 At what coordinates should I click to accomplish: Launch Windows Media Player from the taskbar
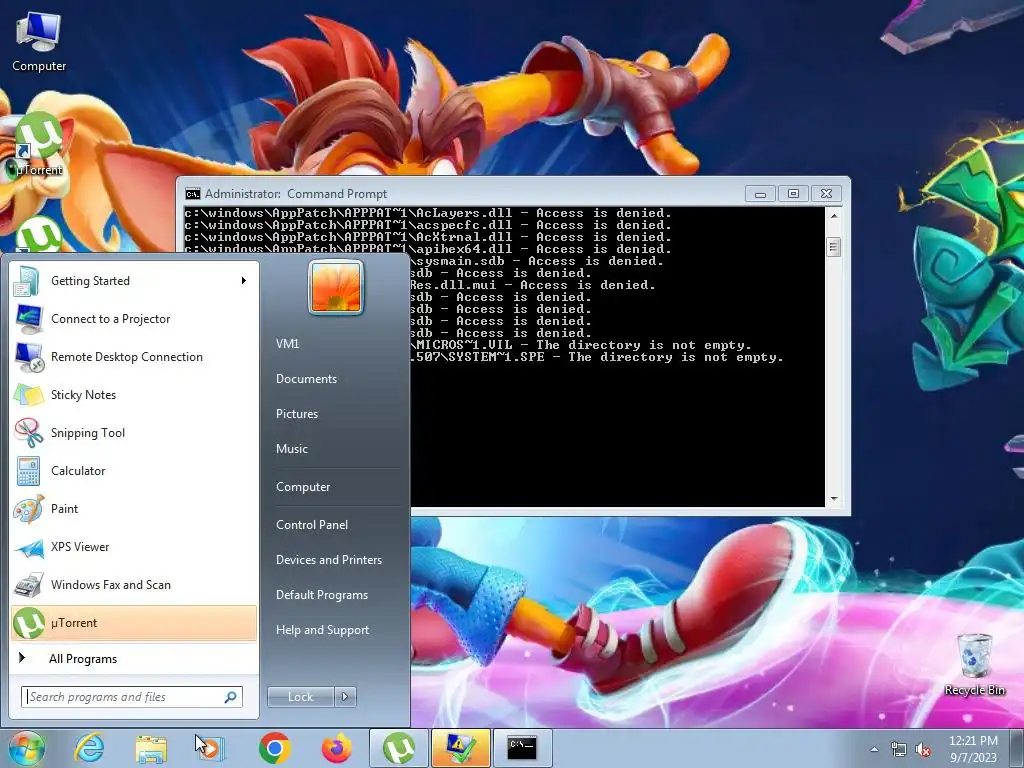[x=212, y=748]
